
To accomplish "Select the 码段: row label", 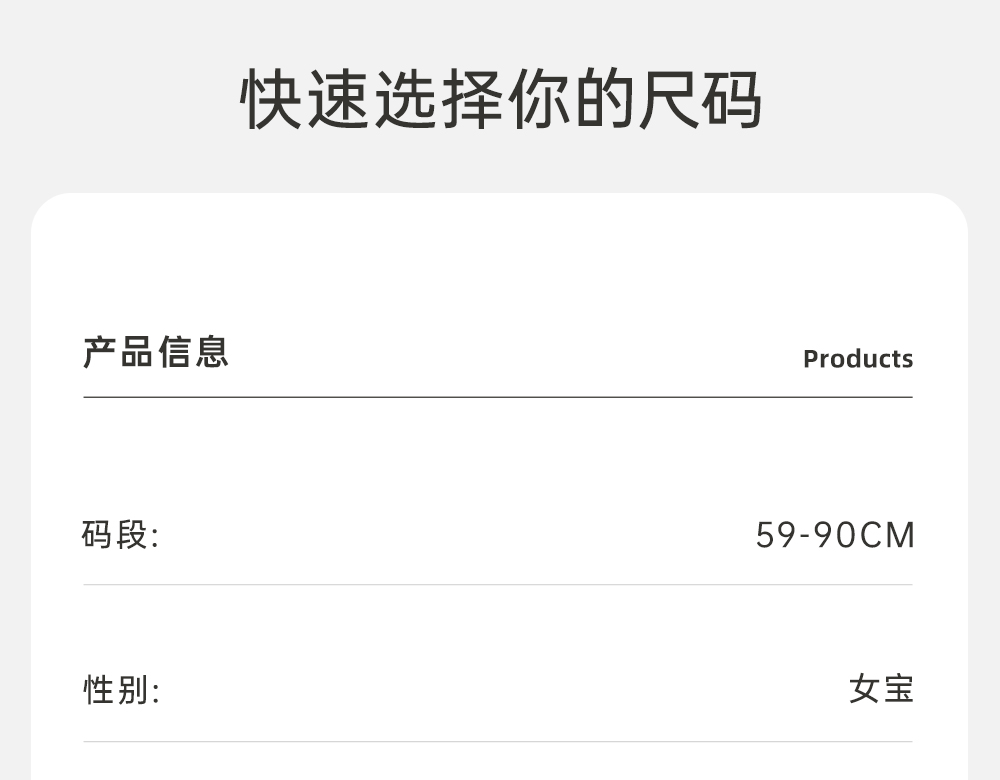I will 120,535.
